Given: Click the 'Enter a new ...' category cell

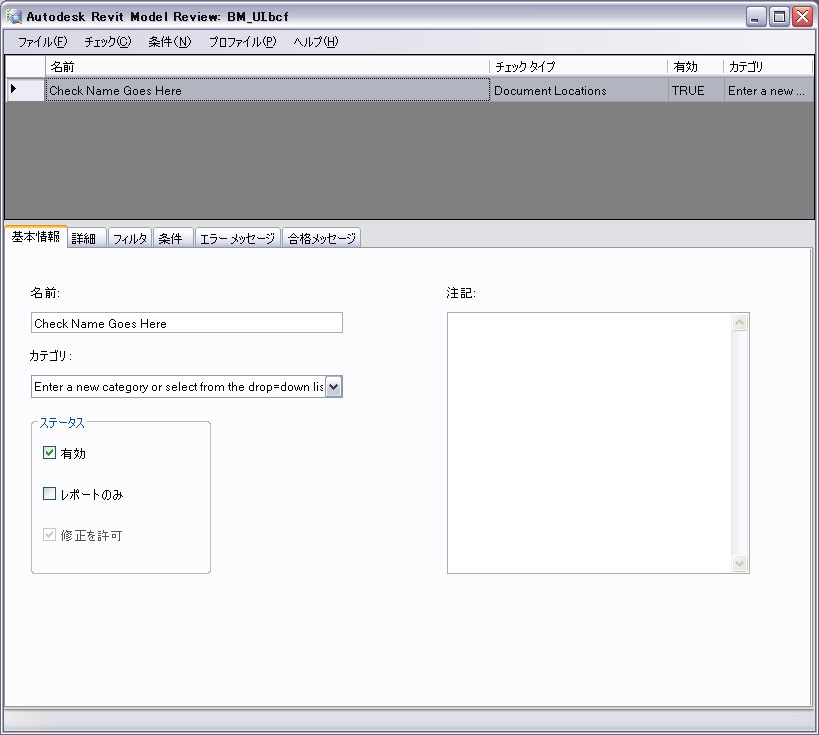Looking at the screenshot, I should (769, 90).
